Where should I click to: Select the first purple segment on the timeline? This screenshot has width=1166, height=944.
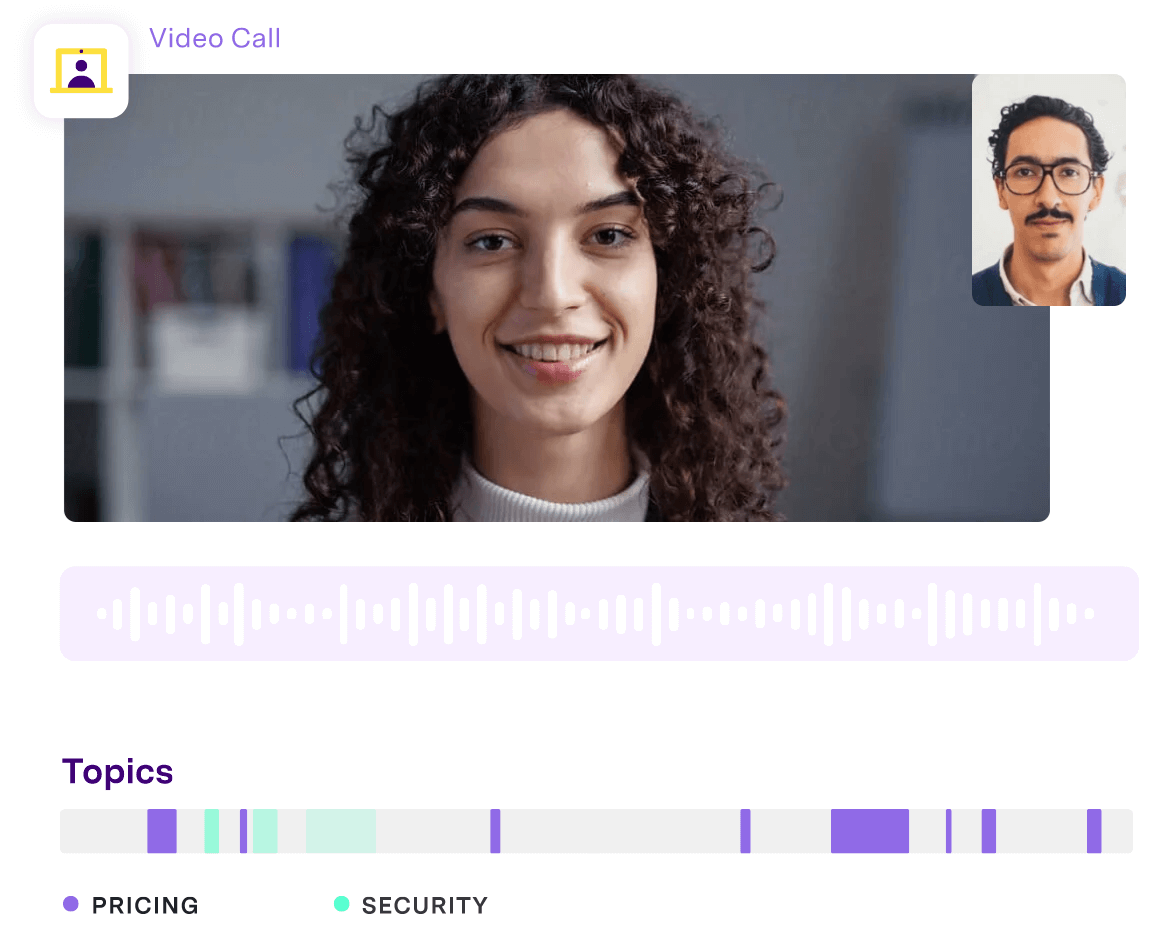tap(160, 831)
